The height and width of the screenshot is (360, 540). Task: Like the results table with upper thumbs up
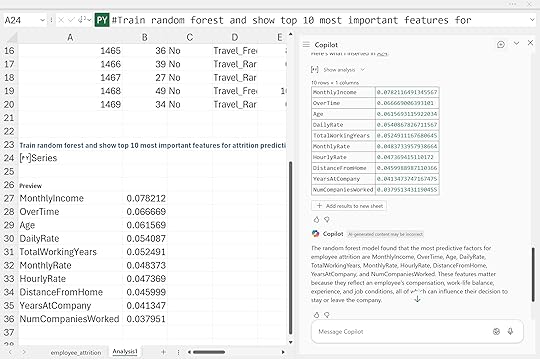(316, 219)
